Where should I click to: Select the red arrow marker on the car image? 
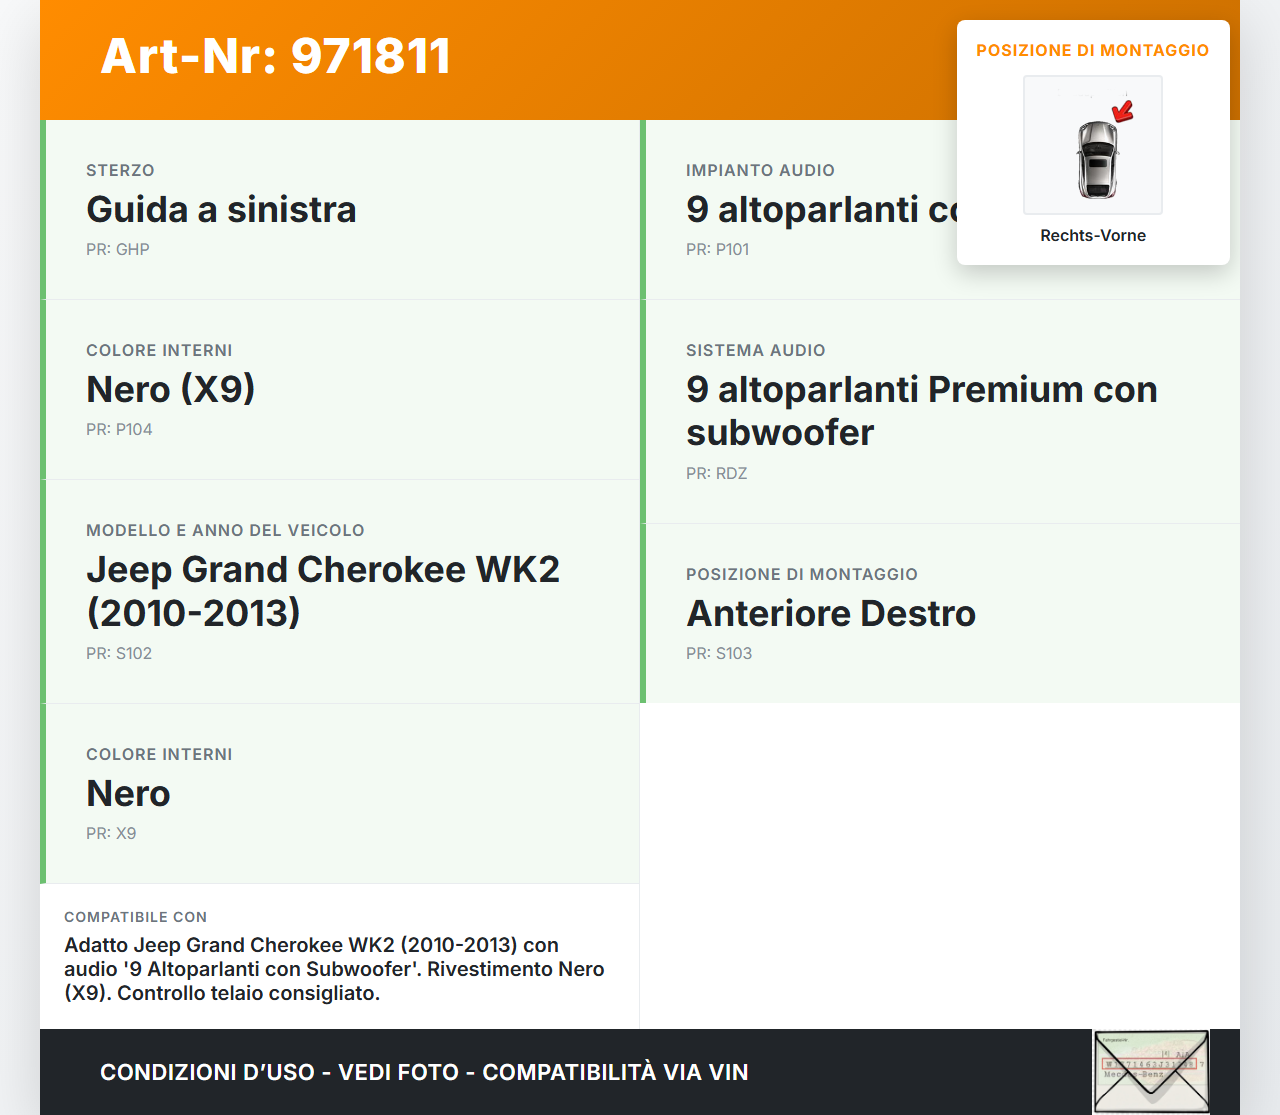1122,112
